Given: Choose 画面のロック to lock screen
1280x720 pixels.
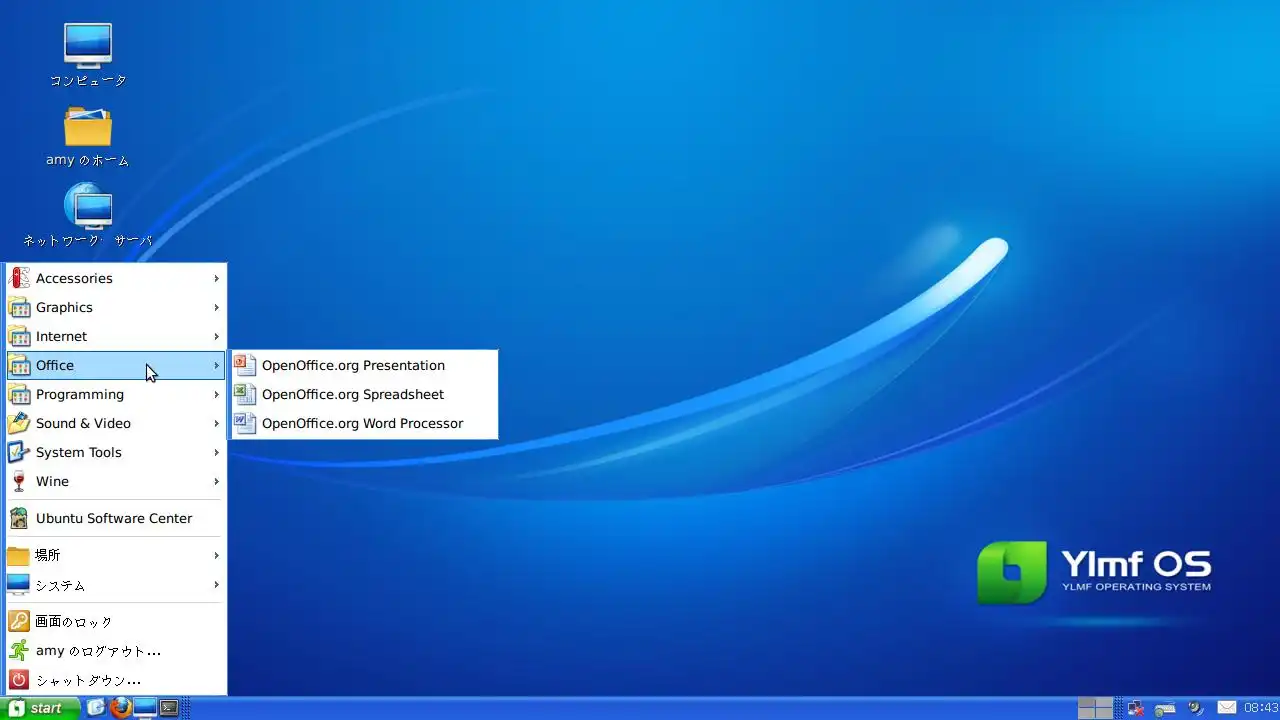Looking at the screenshot, I should click(115, 621).
